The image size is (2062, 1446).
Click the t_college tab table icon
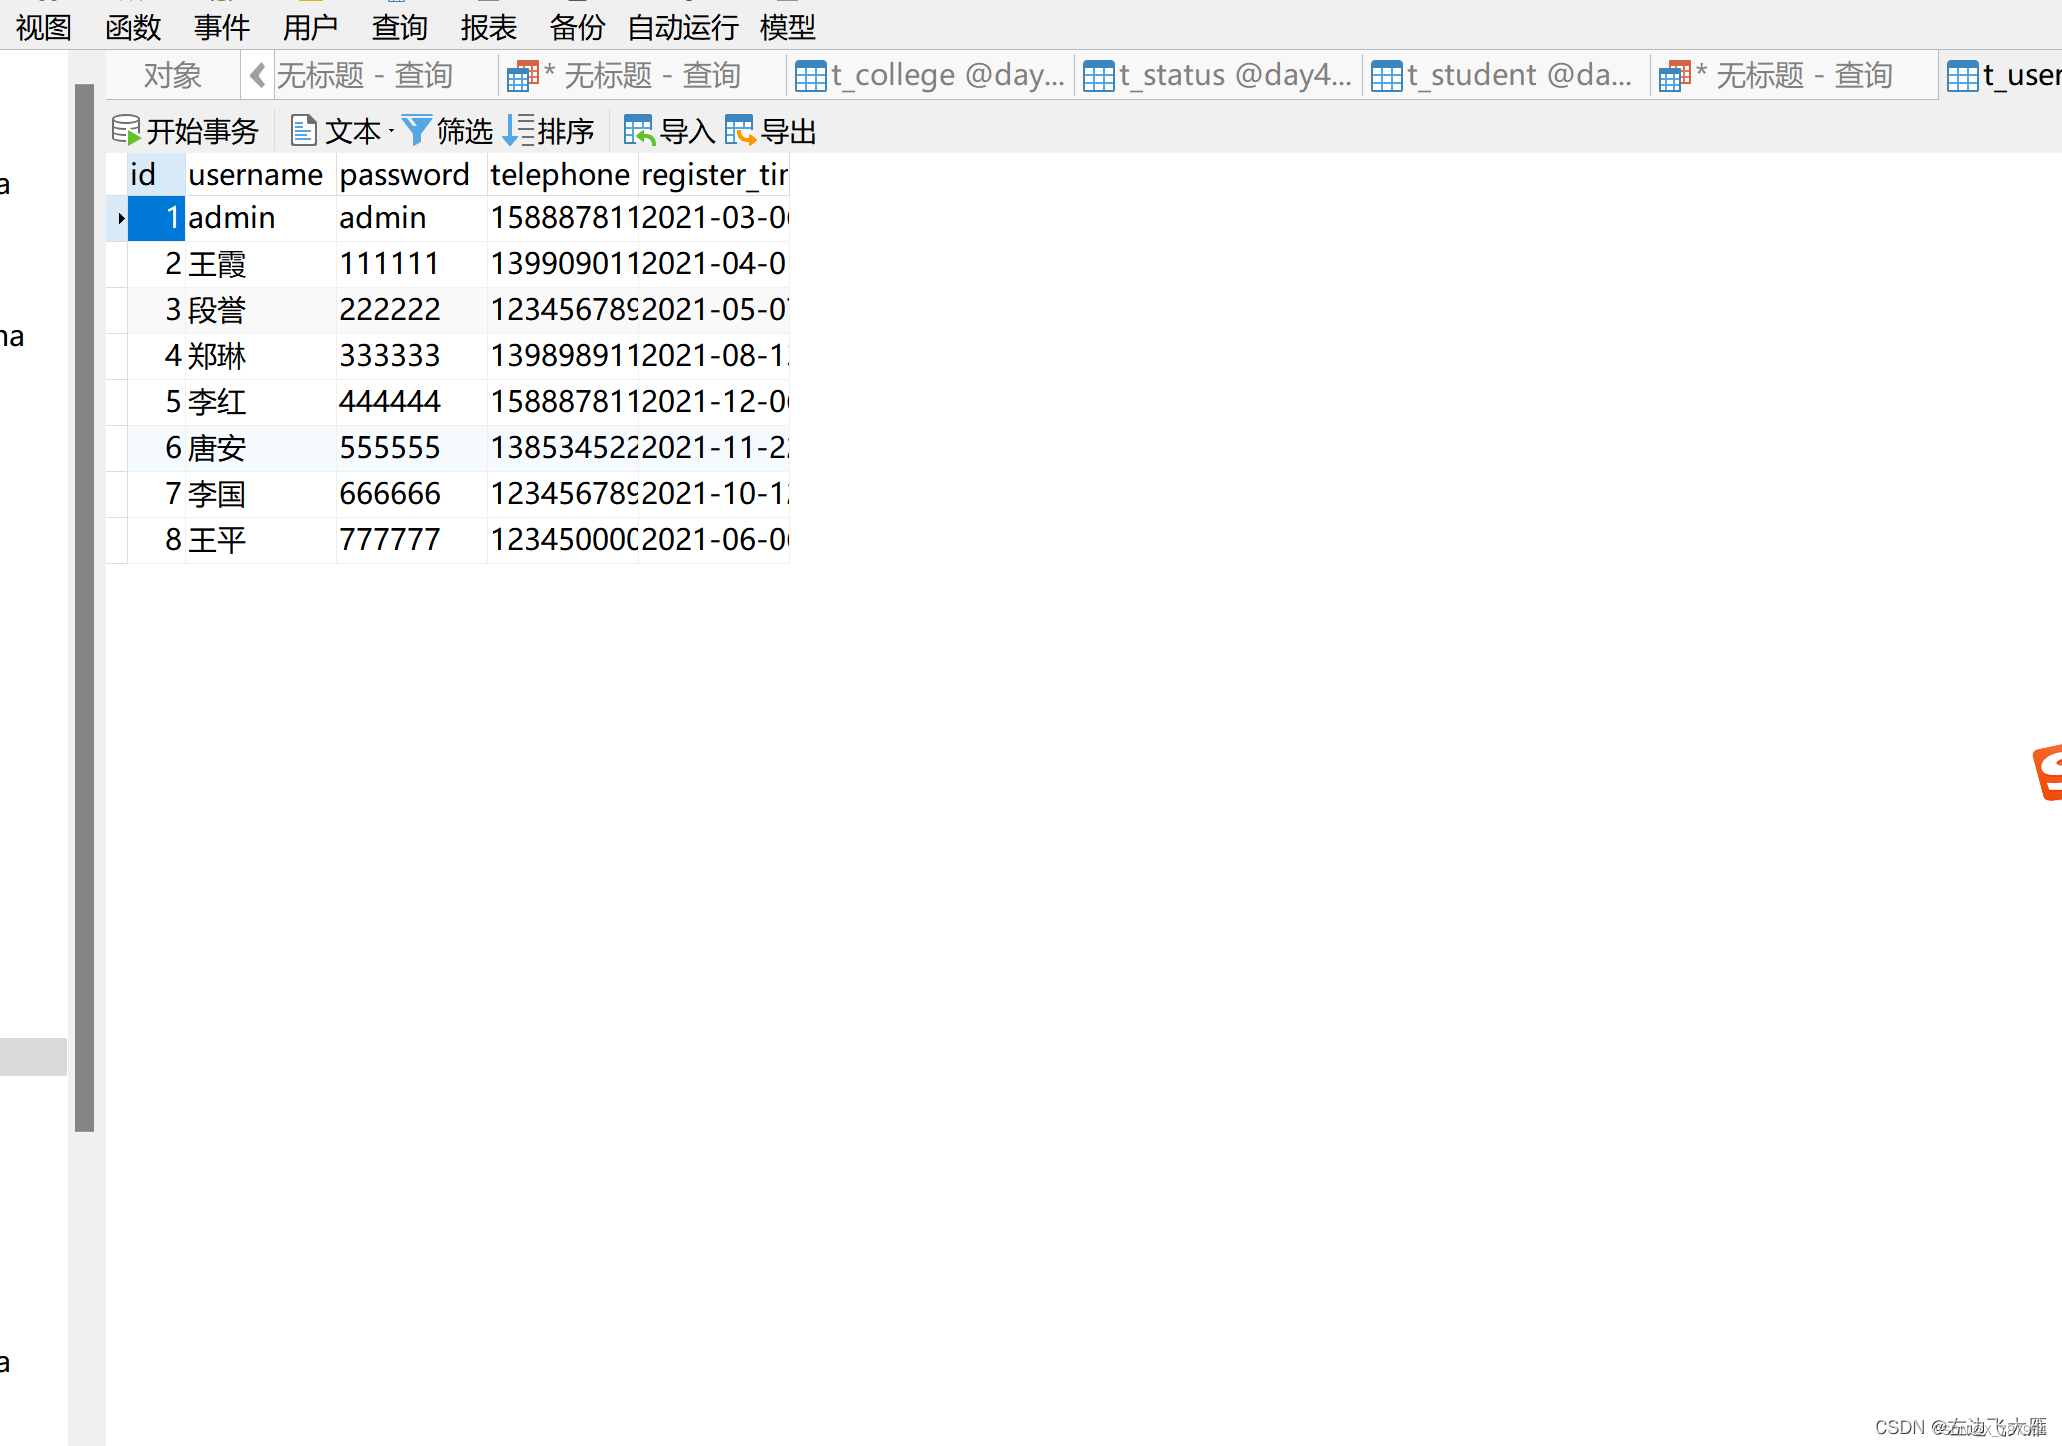pos(811,76)
